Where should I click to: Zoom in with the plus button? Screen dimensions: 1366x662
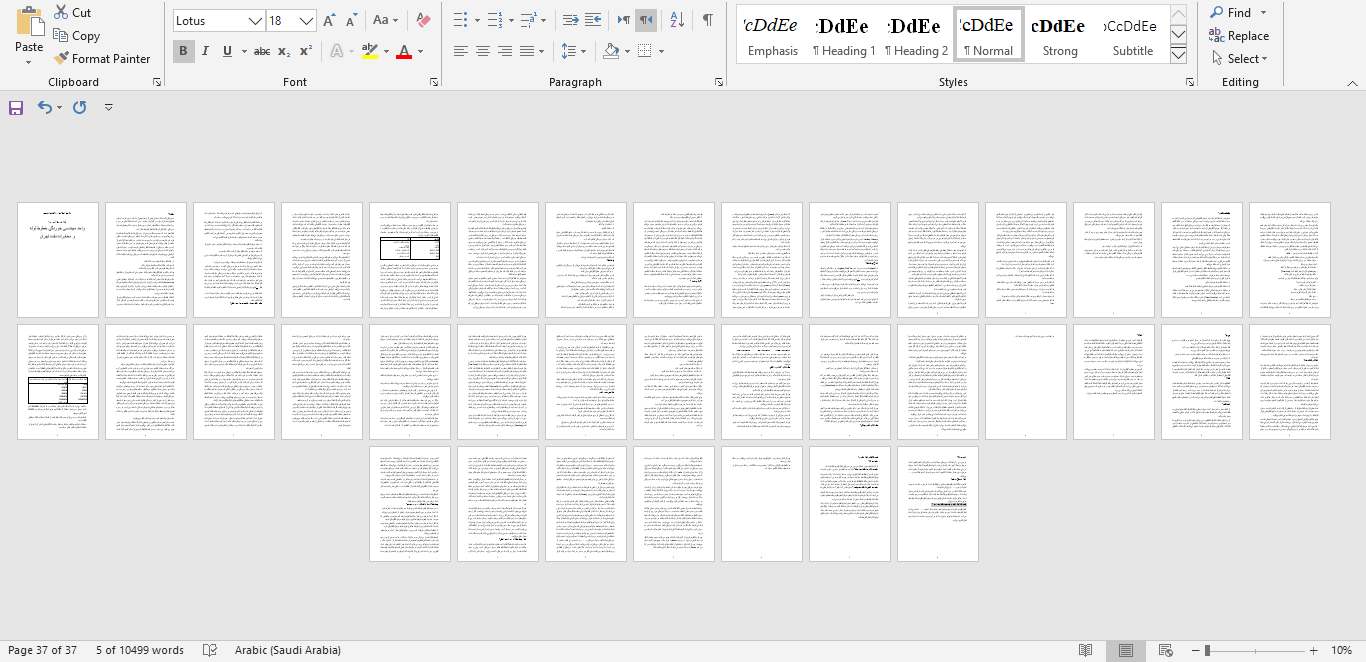tap(1313, 650)
